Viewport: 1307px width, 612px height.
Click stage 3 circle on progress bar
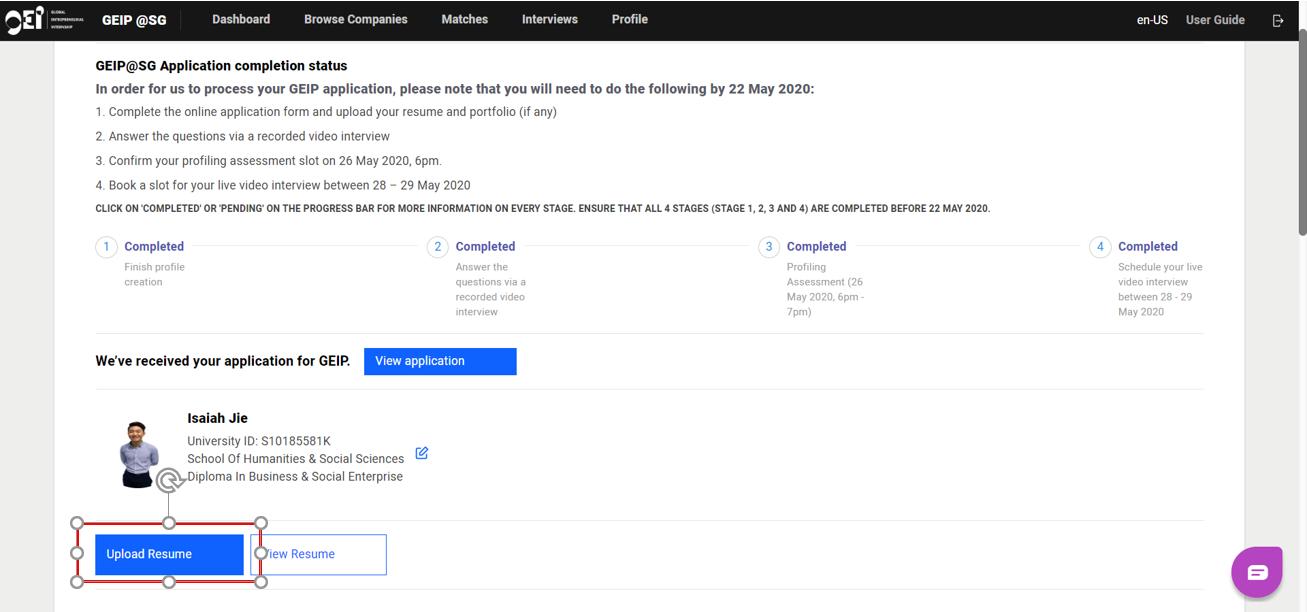[x=768, y=247]
